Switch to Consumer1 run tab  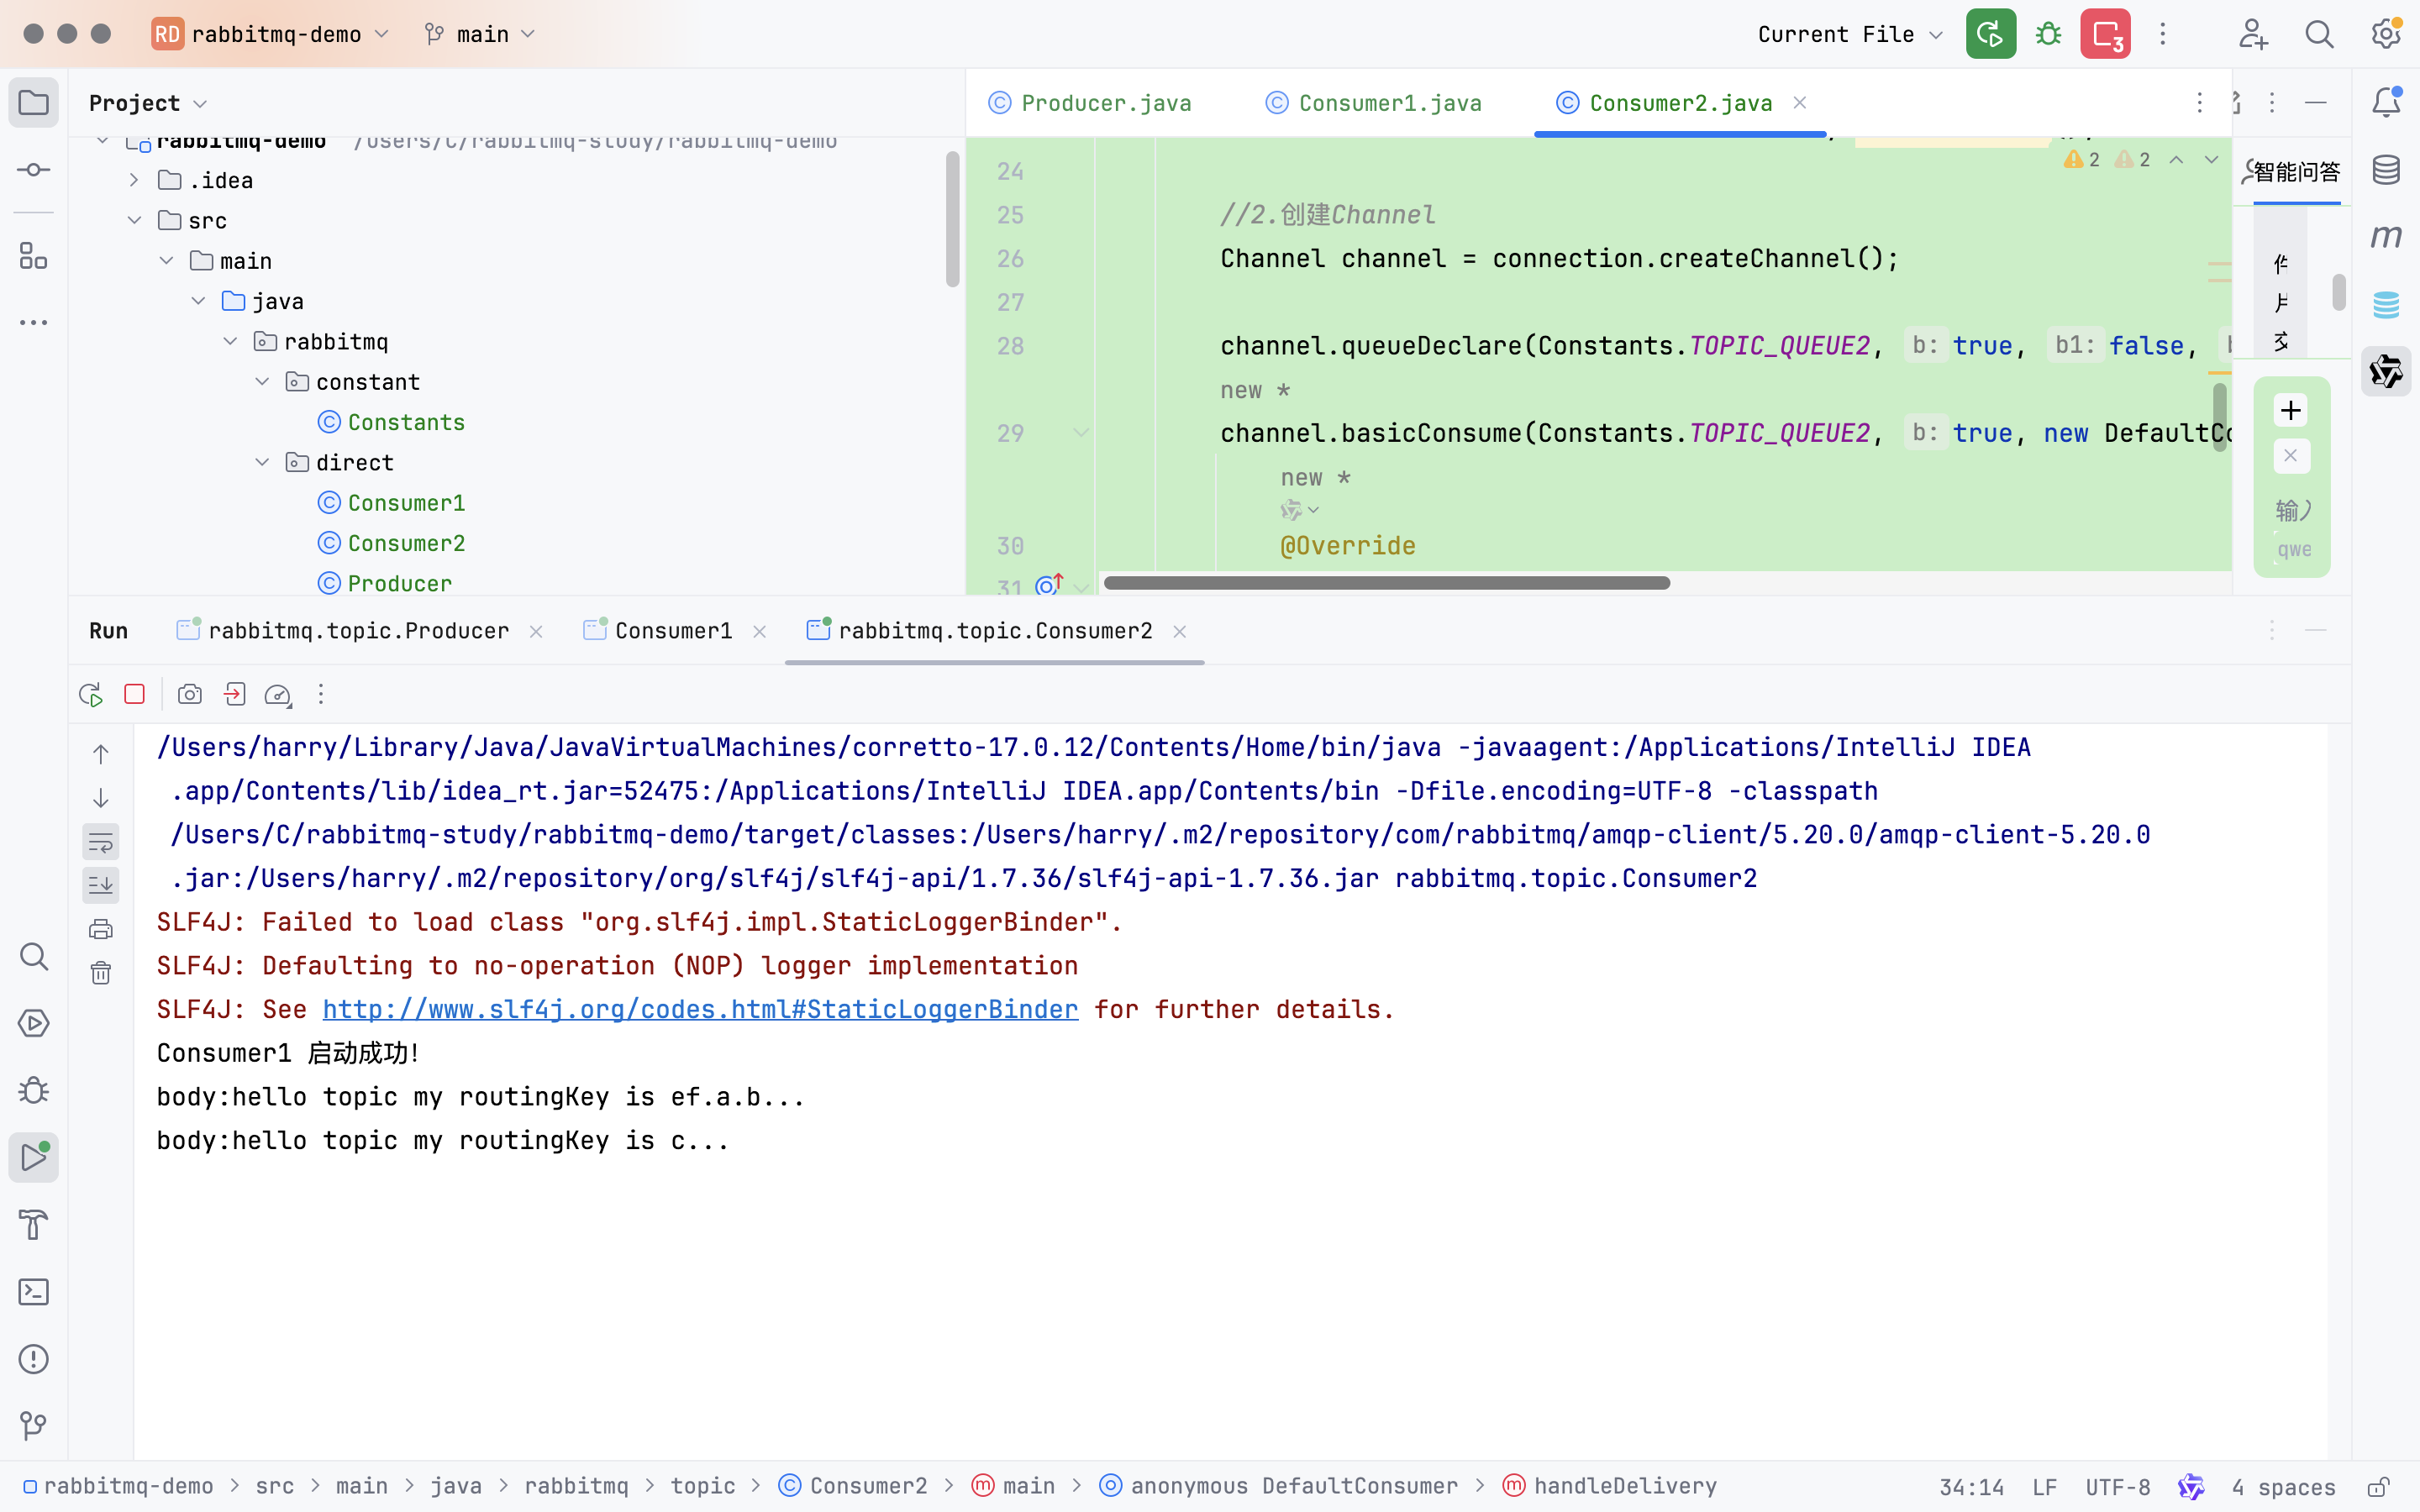coord(673,631)
